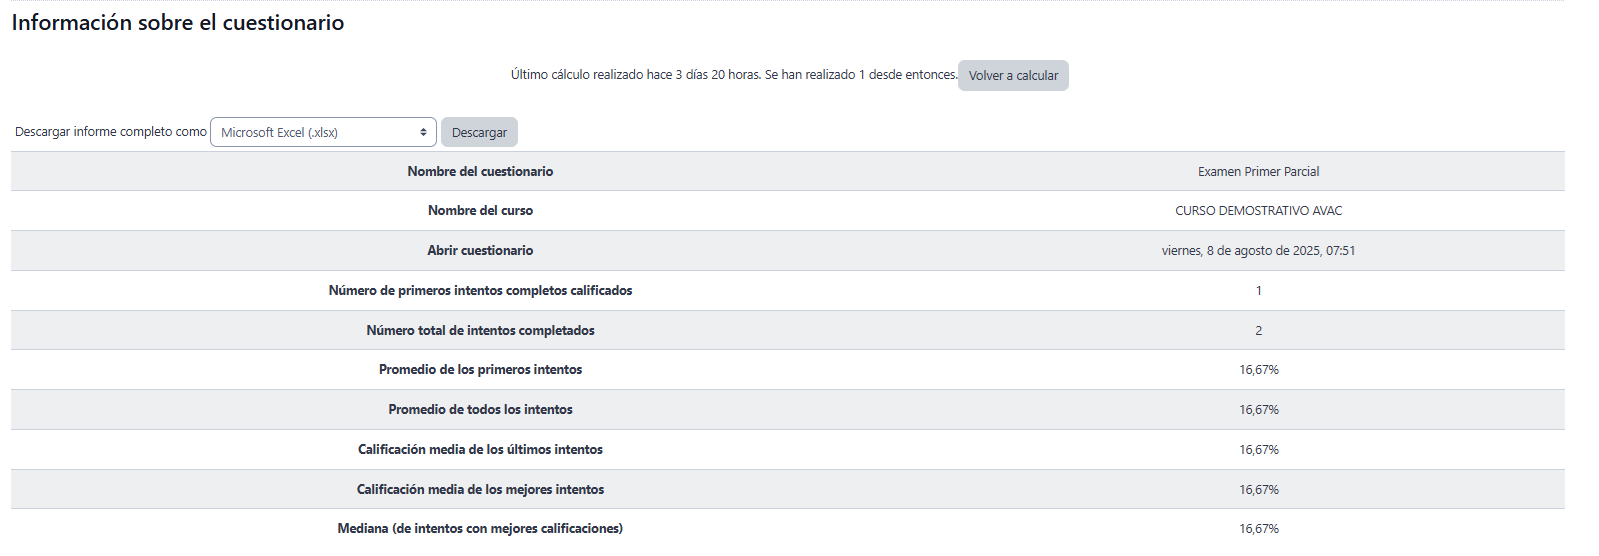Select the Nombre del cuestionario row label
1599x556 pixels.
click(x=480, y=172)
